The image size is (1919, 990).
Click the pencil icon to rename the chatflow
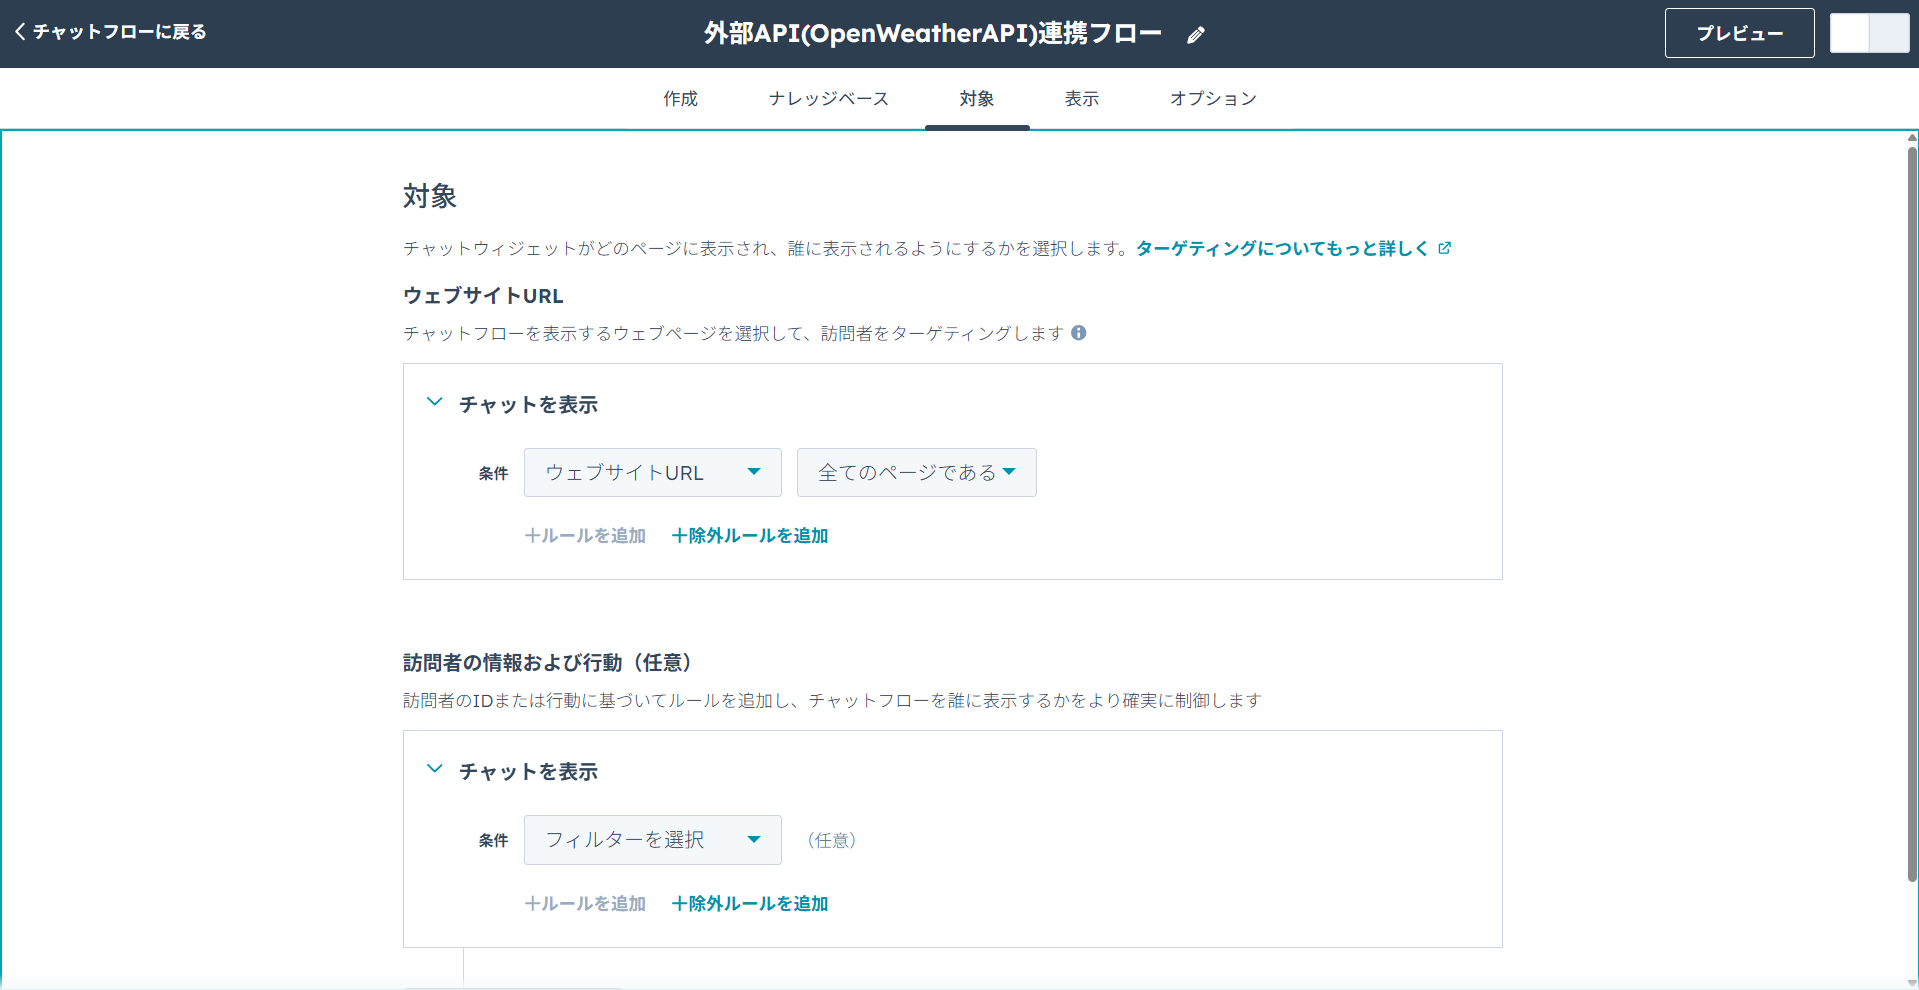click(x=1196, y=34)
